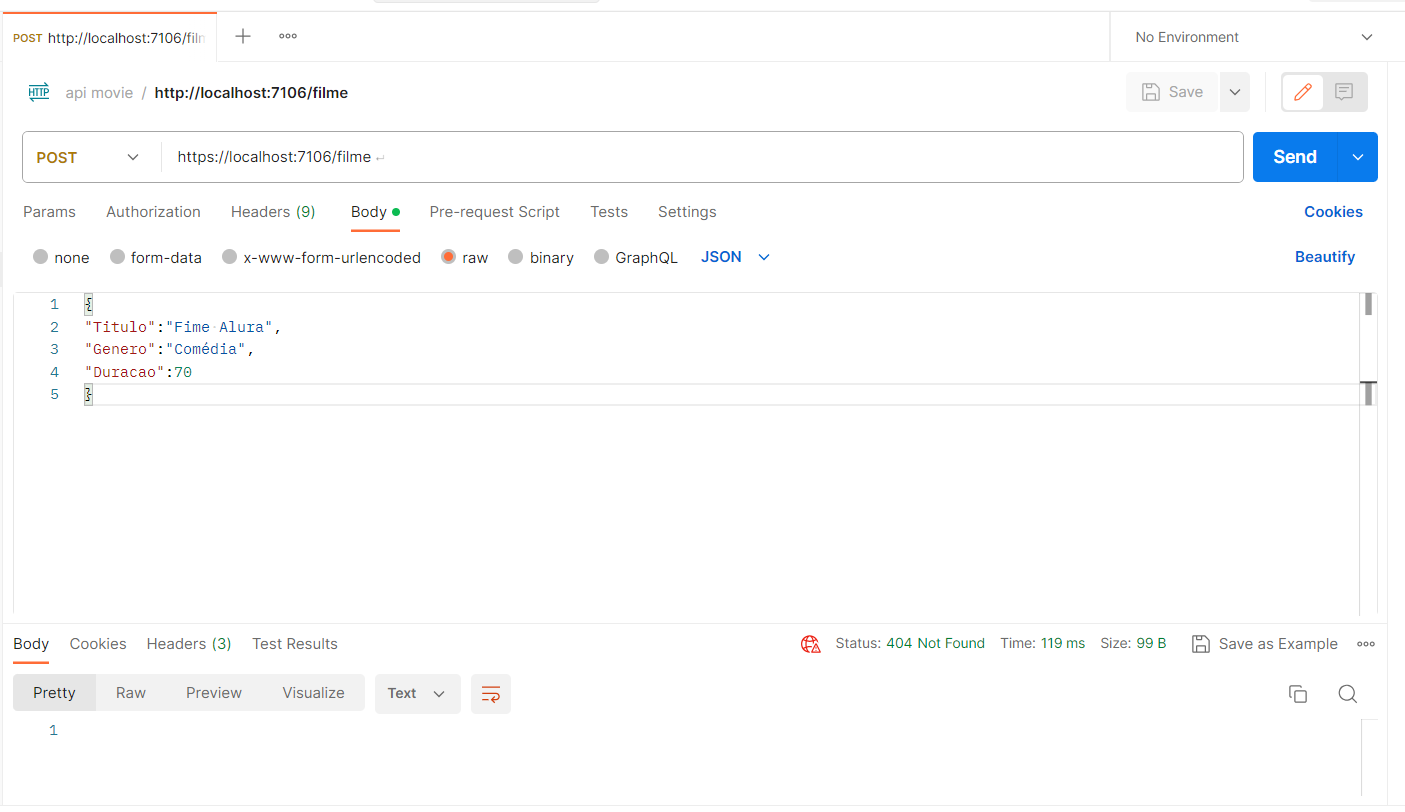Screen dimensions: 1405x812
Task: Open the Cookies link
Action: click(1333, 212)
